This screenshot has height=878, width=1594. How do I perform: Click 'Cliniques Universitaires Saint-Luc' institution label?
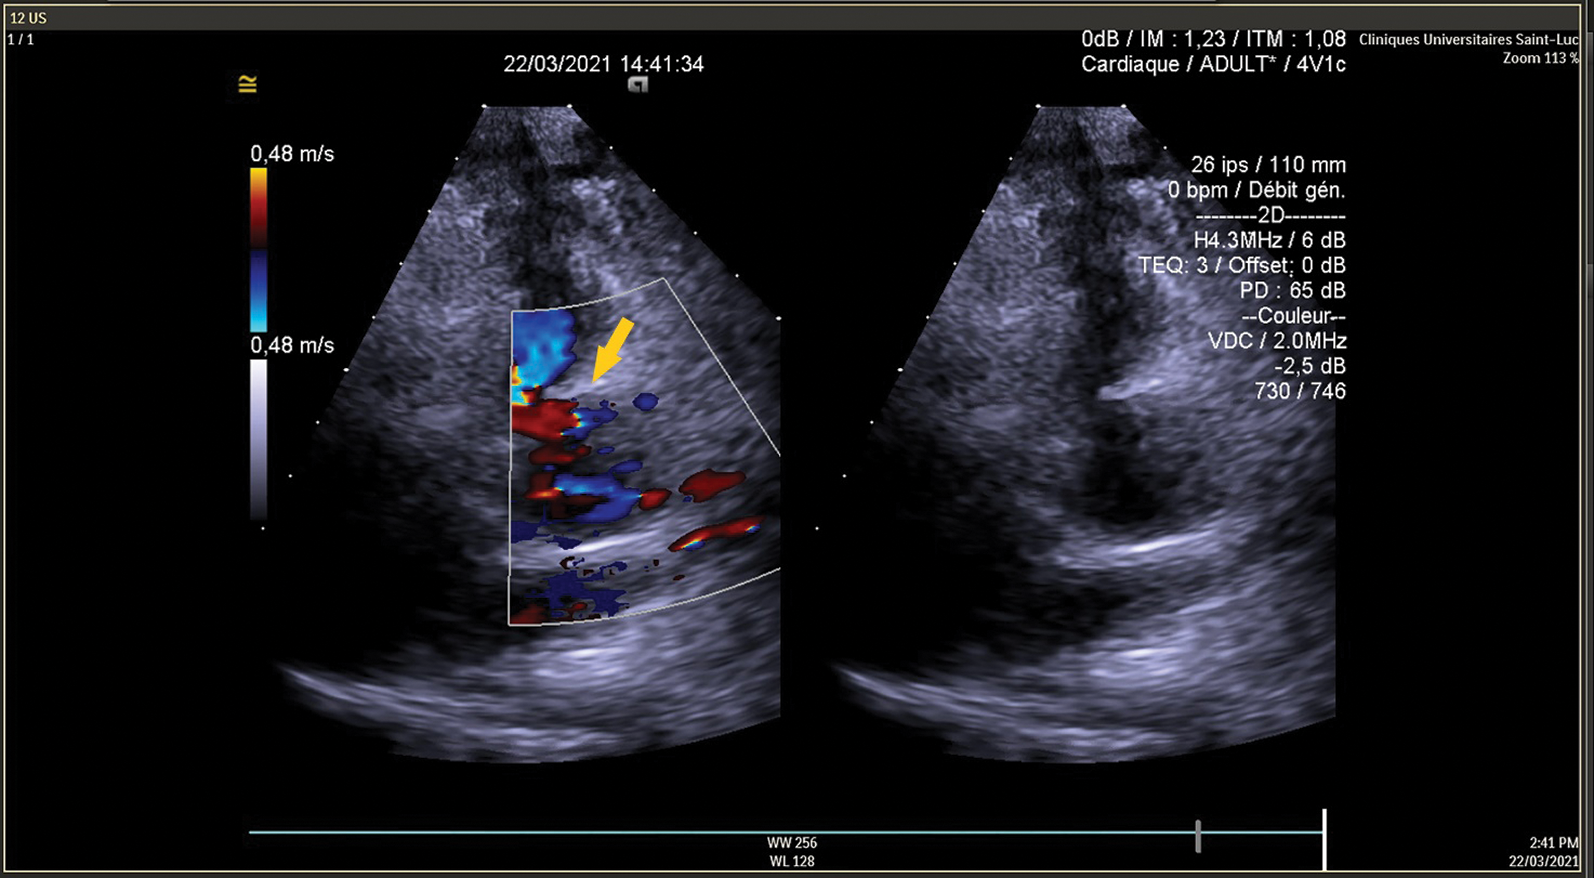1467,40
